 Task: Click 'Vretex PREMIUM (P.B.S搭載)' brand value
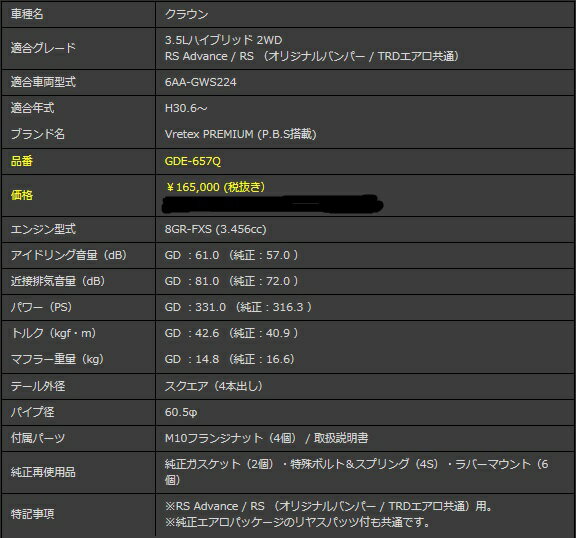point(241,134)
